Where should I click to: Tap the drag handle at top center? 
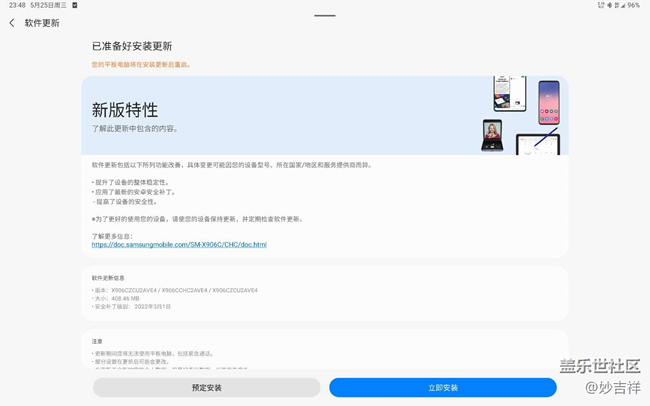(x=324, y=16)
